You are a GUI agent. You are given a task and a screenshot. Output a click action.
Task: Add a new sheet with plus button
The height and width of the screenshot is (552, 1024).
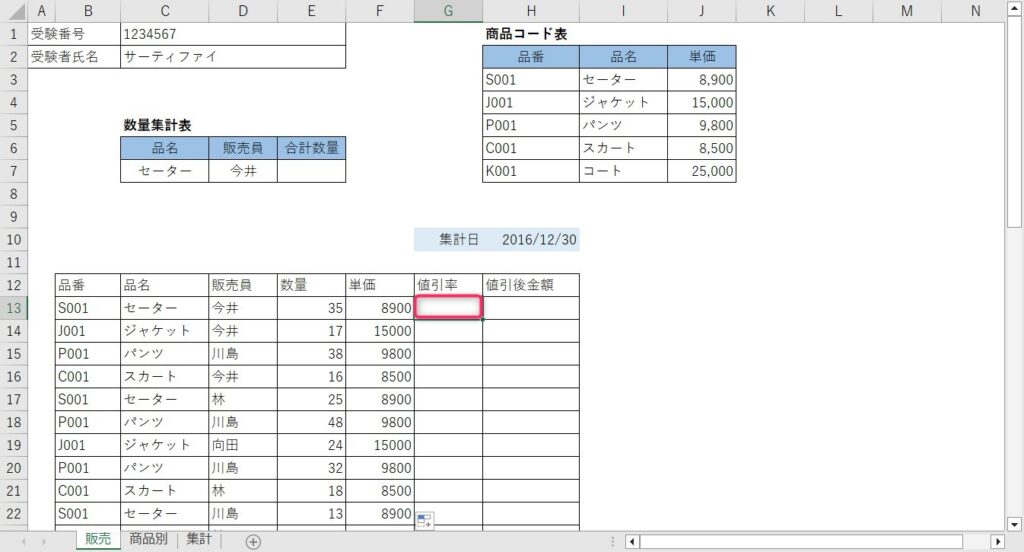(x=253, y=541)
